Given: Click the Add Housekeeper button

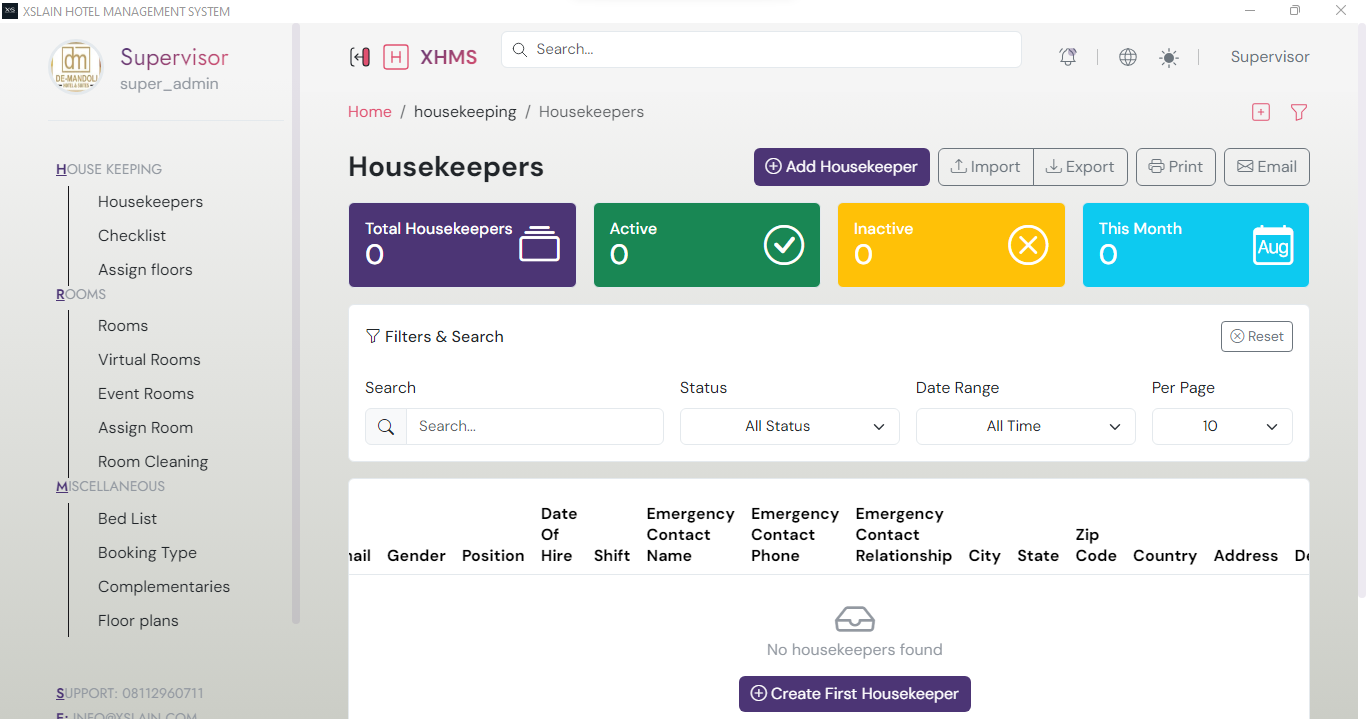Looking at the screenshot, I should click(841, 166).
